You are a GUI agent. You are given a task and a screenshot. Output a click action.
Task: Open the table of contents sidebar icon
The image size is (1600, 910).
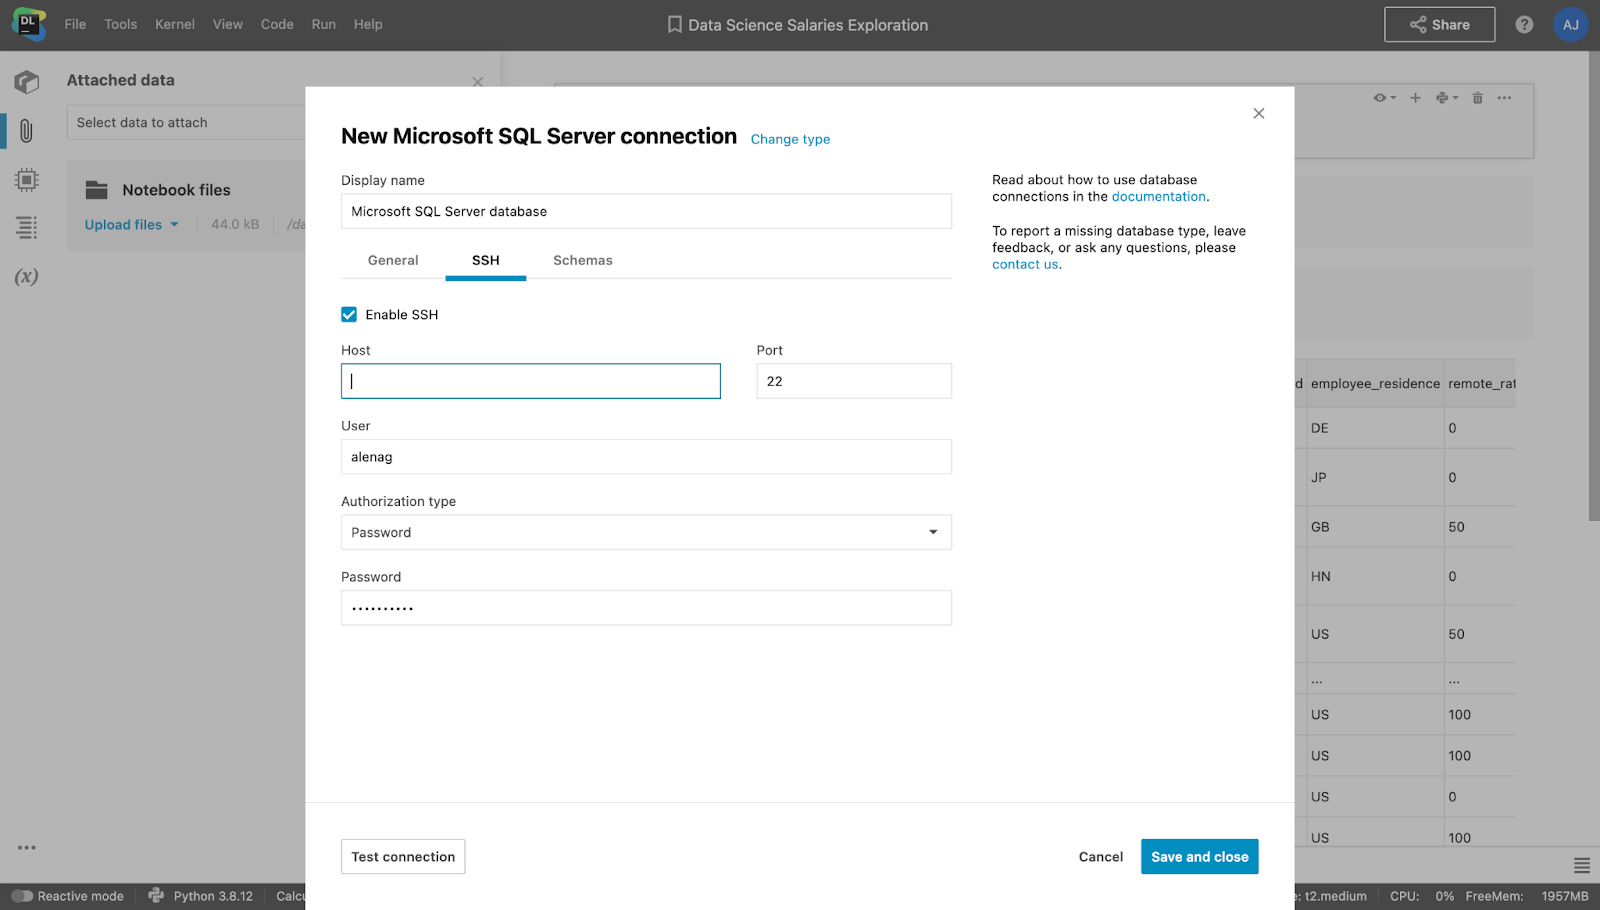tap(27, 228)
